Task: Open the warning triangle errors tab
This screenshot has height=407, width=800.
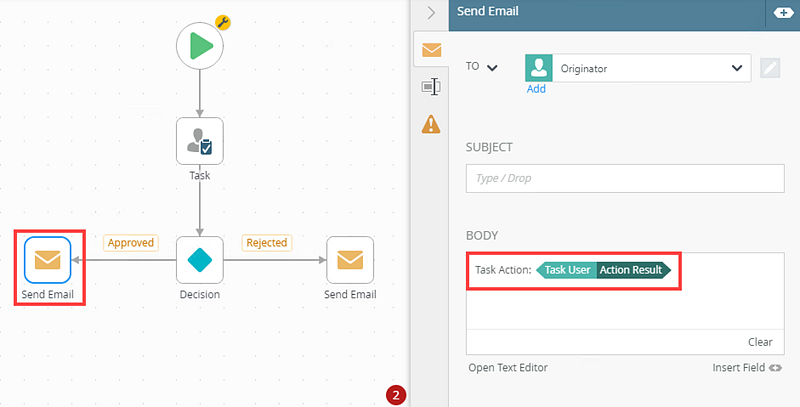Action: click(x=431, y=124)
